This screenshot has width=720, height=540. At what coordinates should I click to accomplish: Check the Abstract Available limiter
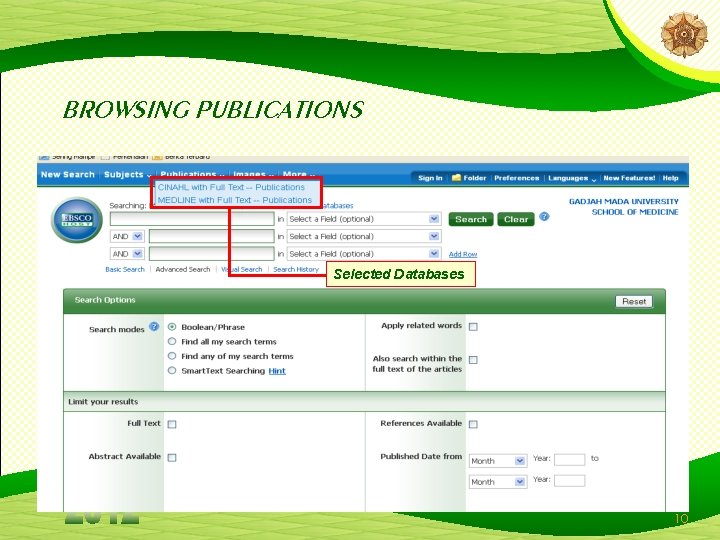click(x=172, y=457)
